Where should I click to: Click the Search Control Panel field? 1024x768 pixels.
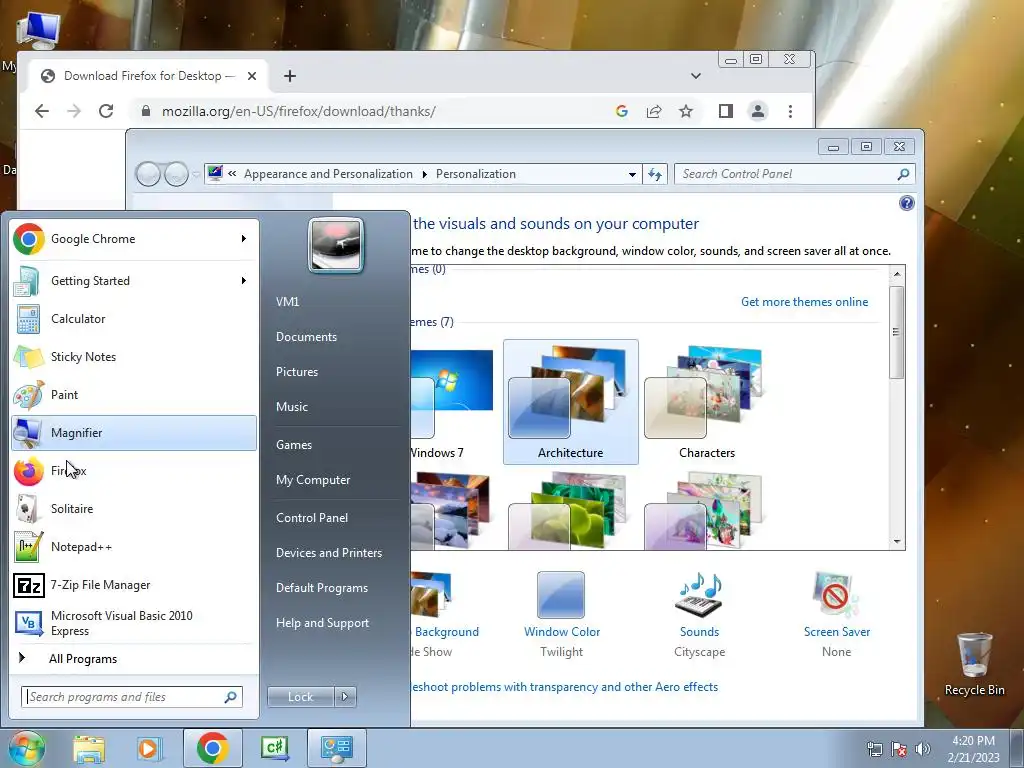coord(794,174)
